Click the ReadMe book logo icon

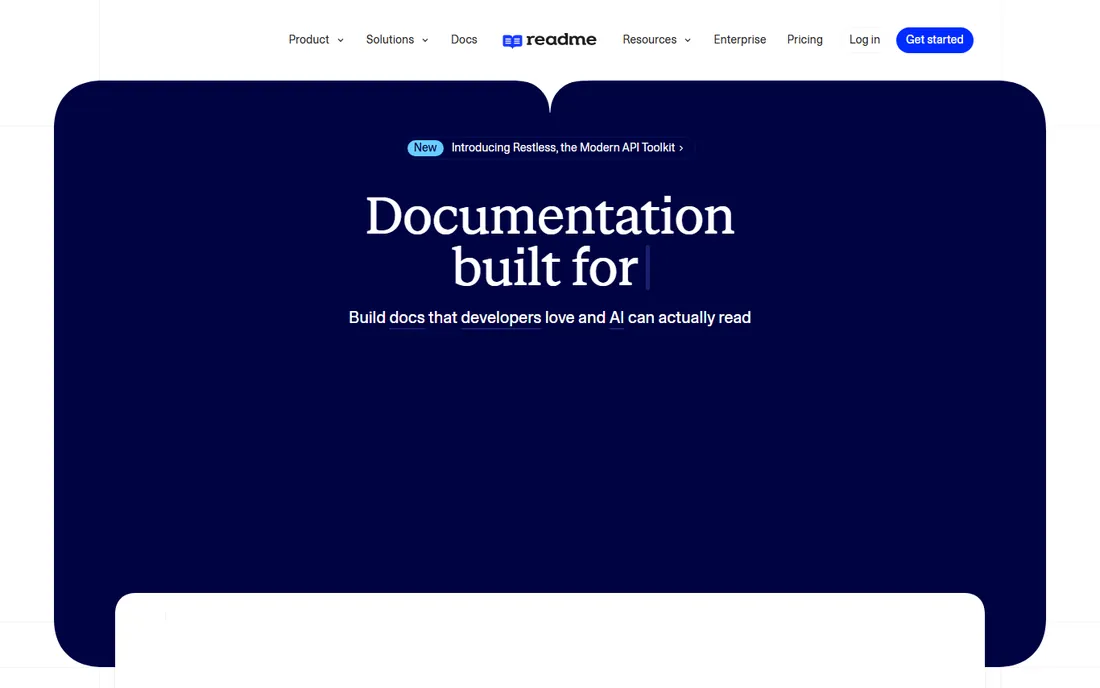[x=512, y=41]
